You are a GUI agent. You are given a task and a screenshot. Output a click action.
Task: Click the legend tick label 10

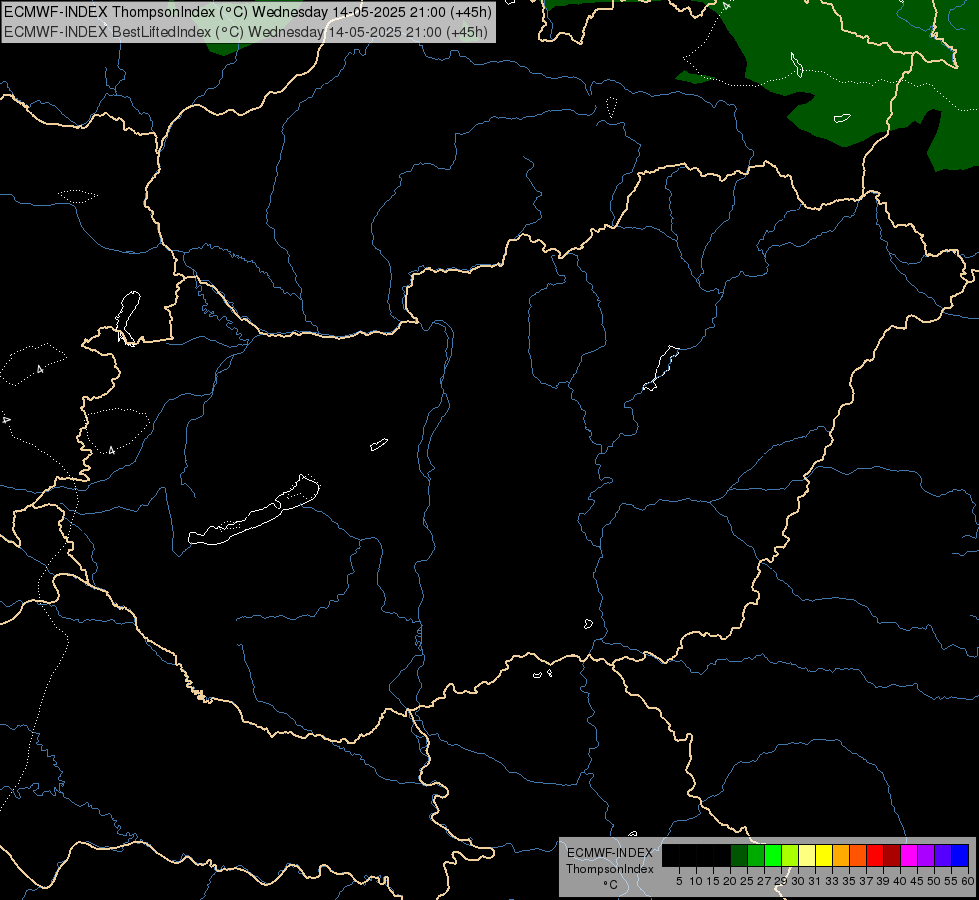[696, 881]
